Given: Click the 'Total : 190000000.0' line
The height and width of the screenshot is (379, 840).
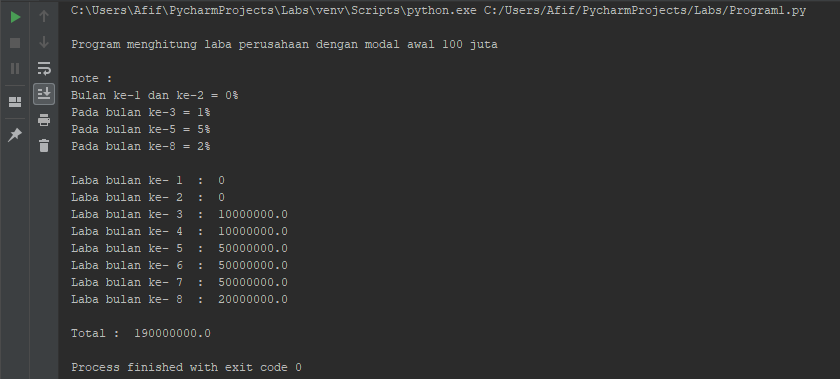Looking at the screenshot, I should pyautogui.click(x=141, y=333).
